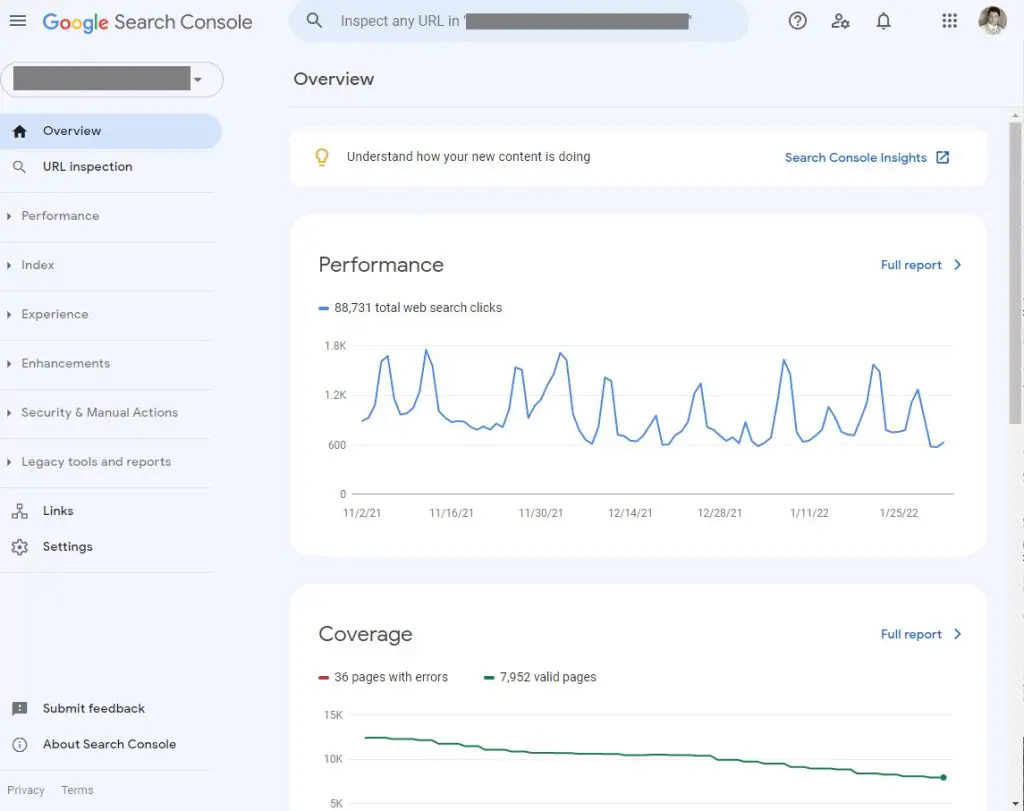The width and height of the screenshot is (1024, 811).
Task: Click the Performance card heading
Action: [x=381, y=264]
